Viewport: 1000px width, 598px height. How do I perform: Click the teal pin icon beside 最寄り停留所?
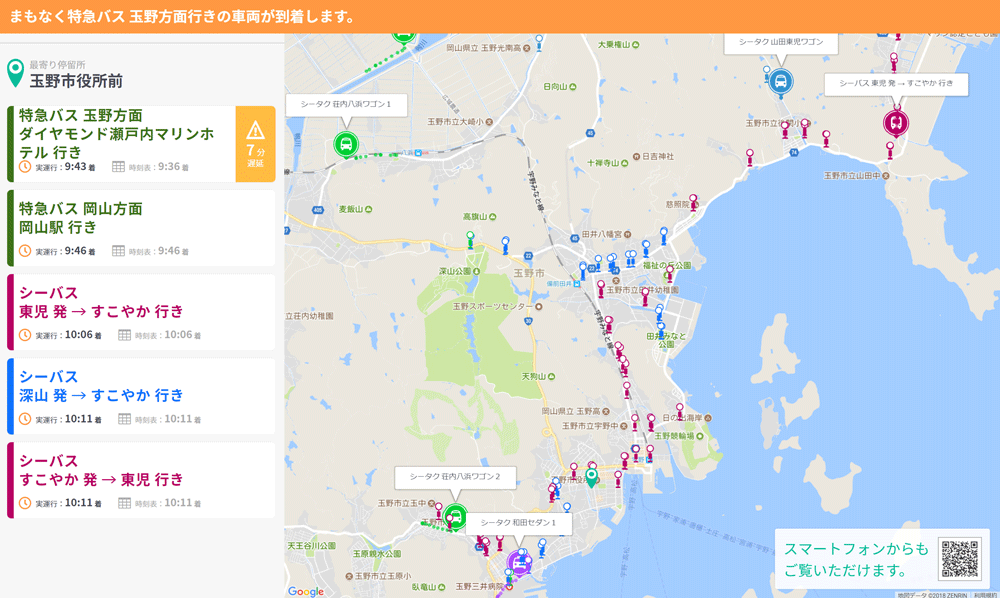click(x=15, y=73)
